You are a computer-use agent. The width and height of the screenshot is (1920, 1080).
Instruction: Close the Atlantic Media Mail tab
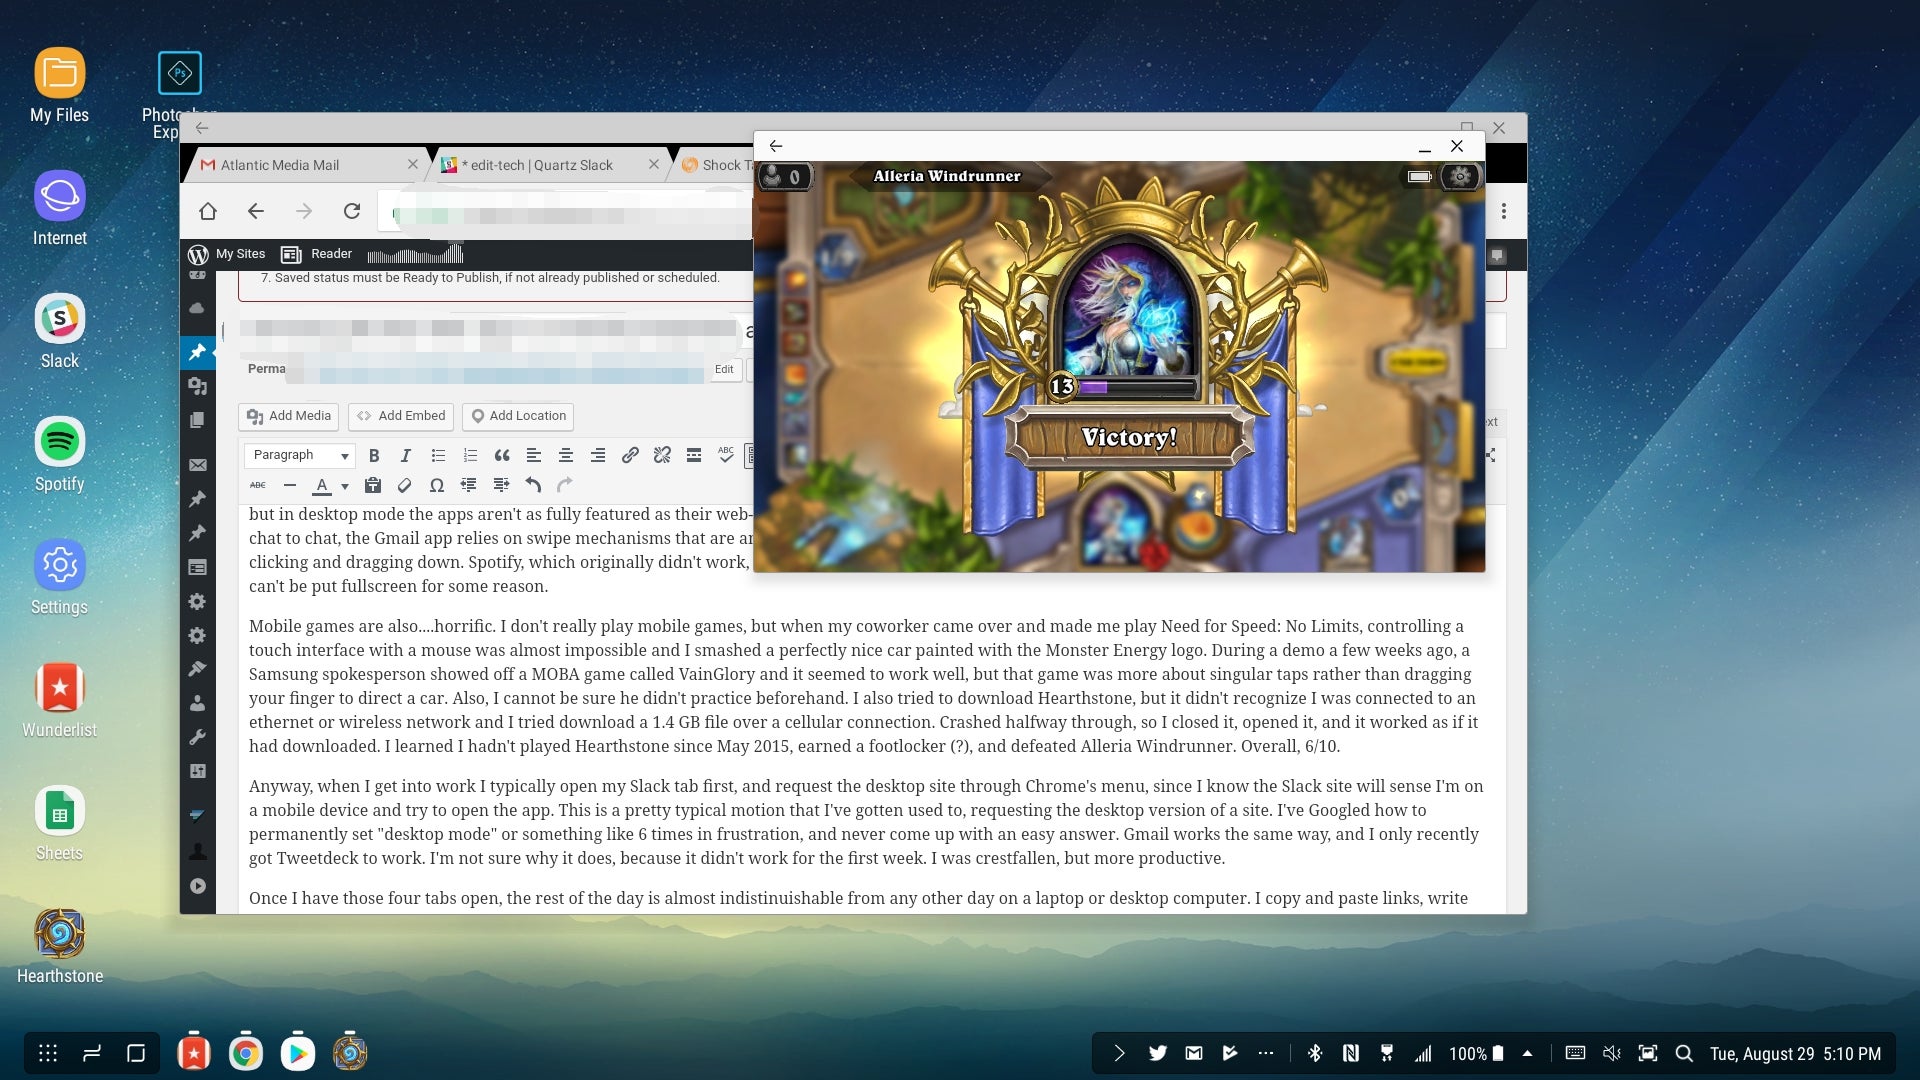pos(413,164)
